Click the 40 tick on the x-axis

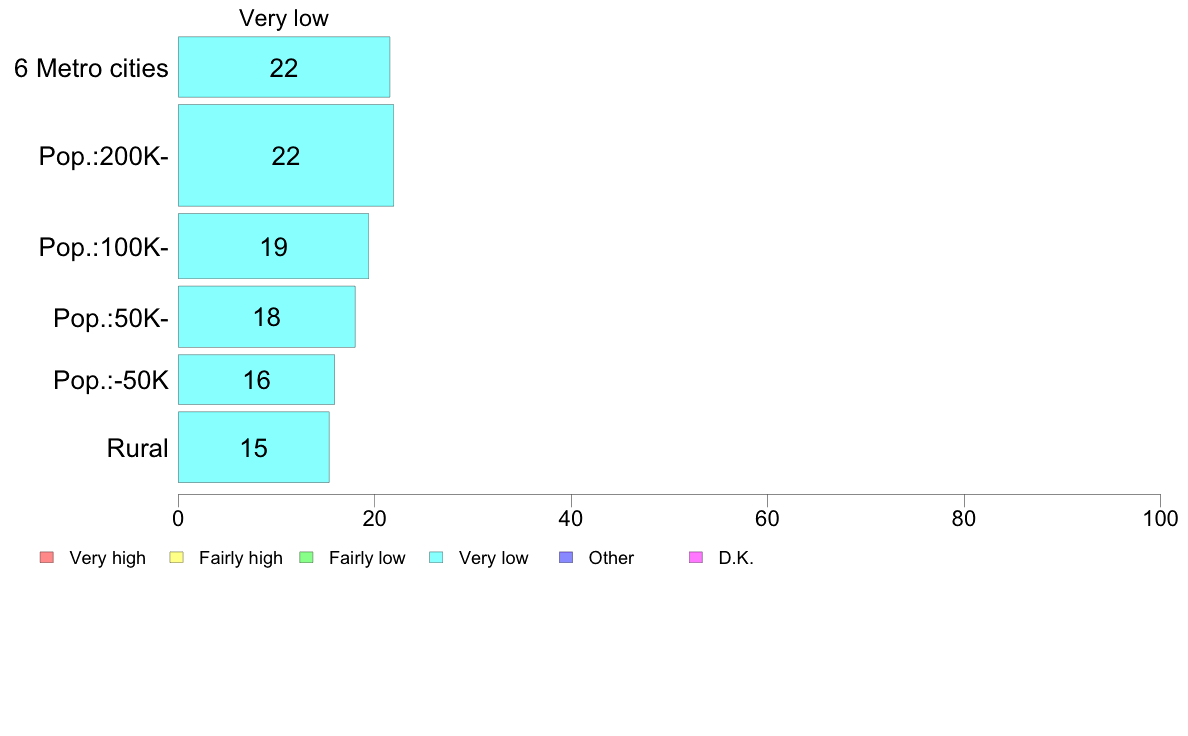(x=571, y=518)
